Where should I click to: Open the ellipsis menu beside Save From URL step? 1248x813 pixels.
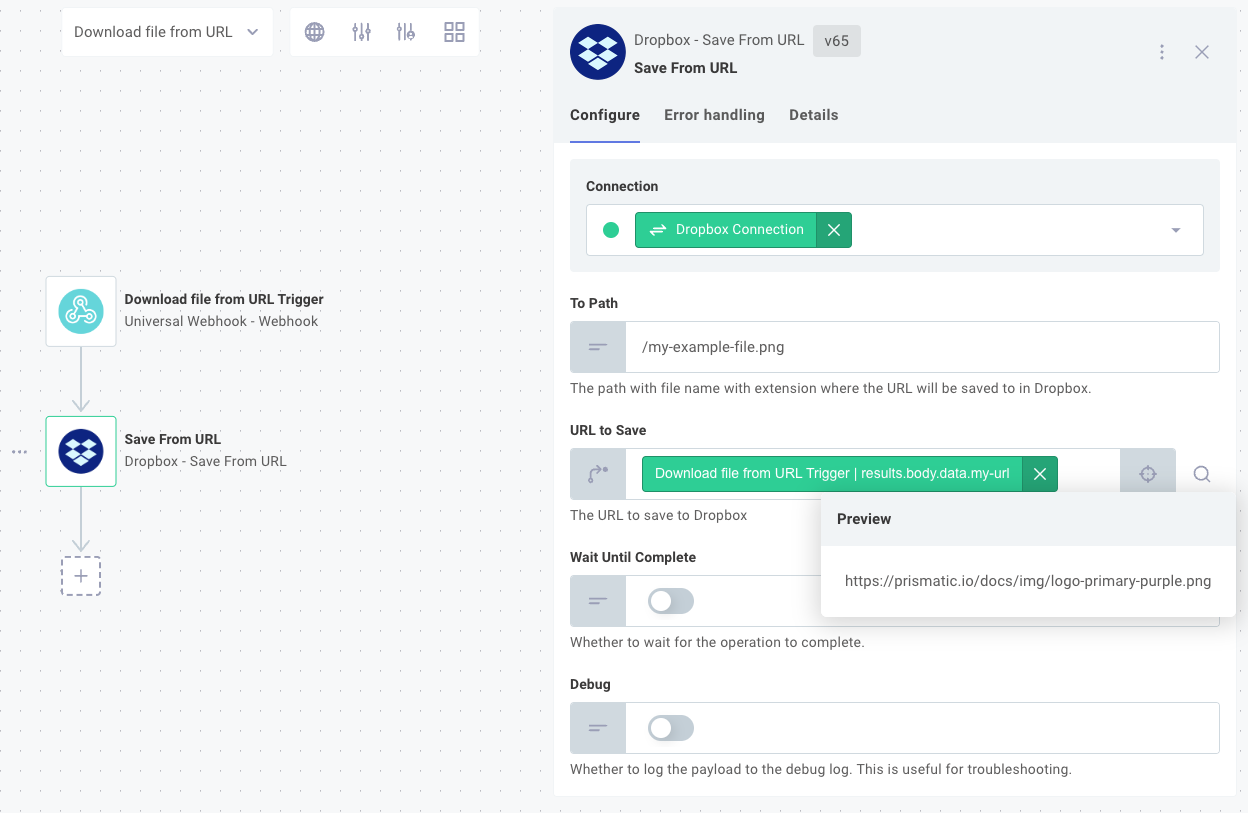pos(18,451)
